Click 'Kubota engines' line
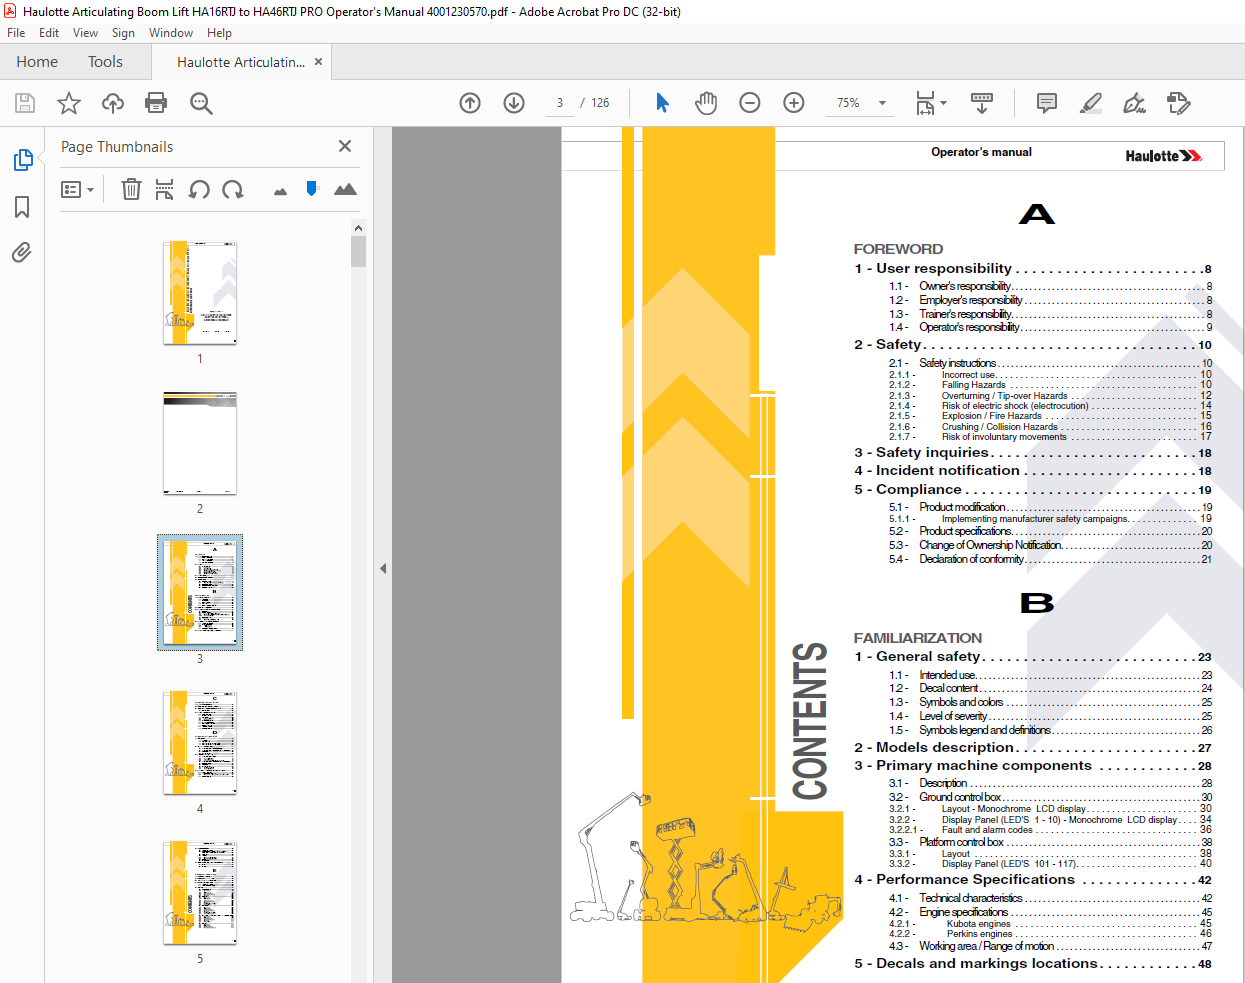Viewport: 1245px width, 983px height. [x=1050, y=924]
